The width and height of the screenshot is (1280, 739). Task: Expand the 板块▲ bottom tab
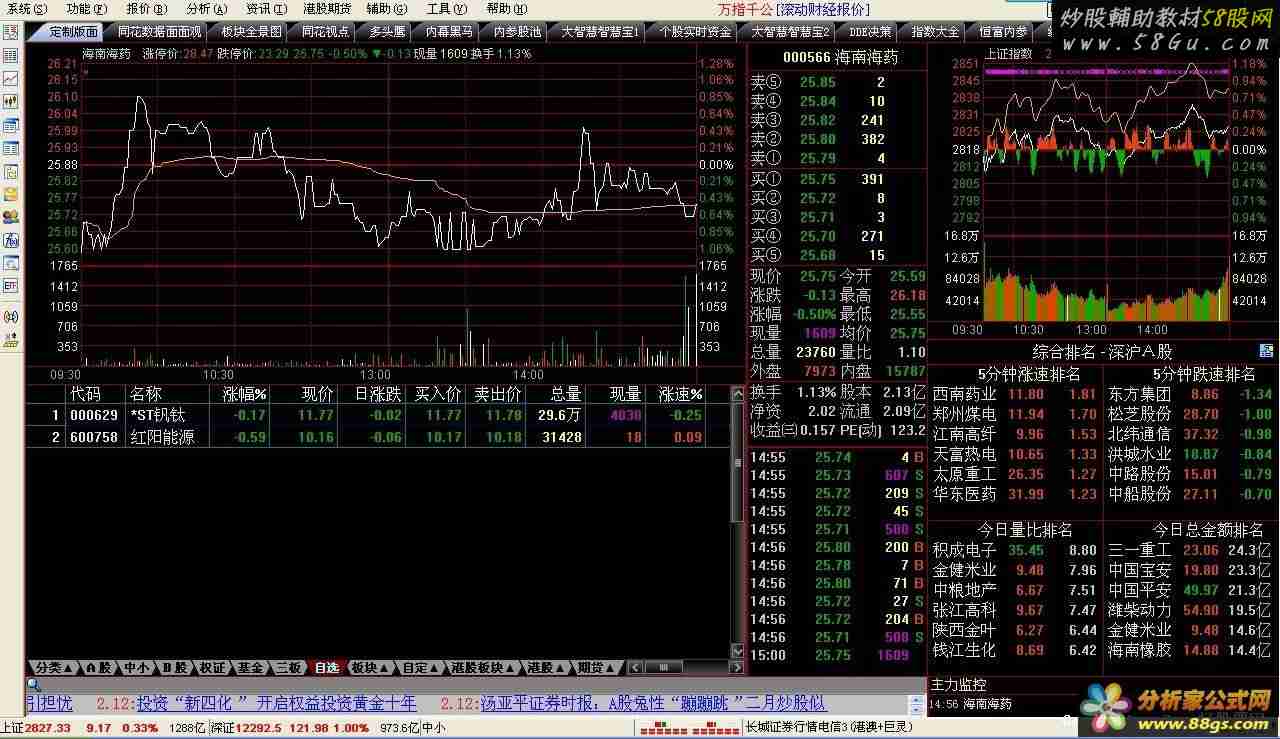pyautogui.click(x=371, y=667)
